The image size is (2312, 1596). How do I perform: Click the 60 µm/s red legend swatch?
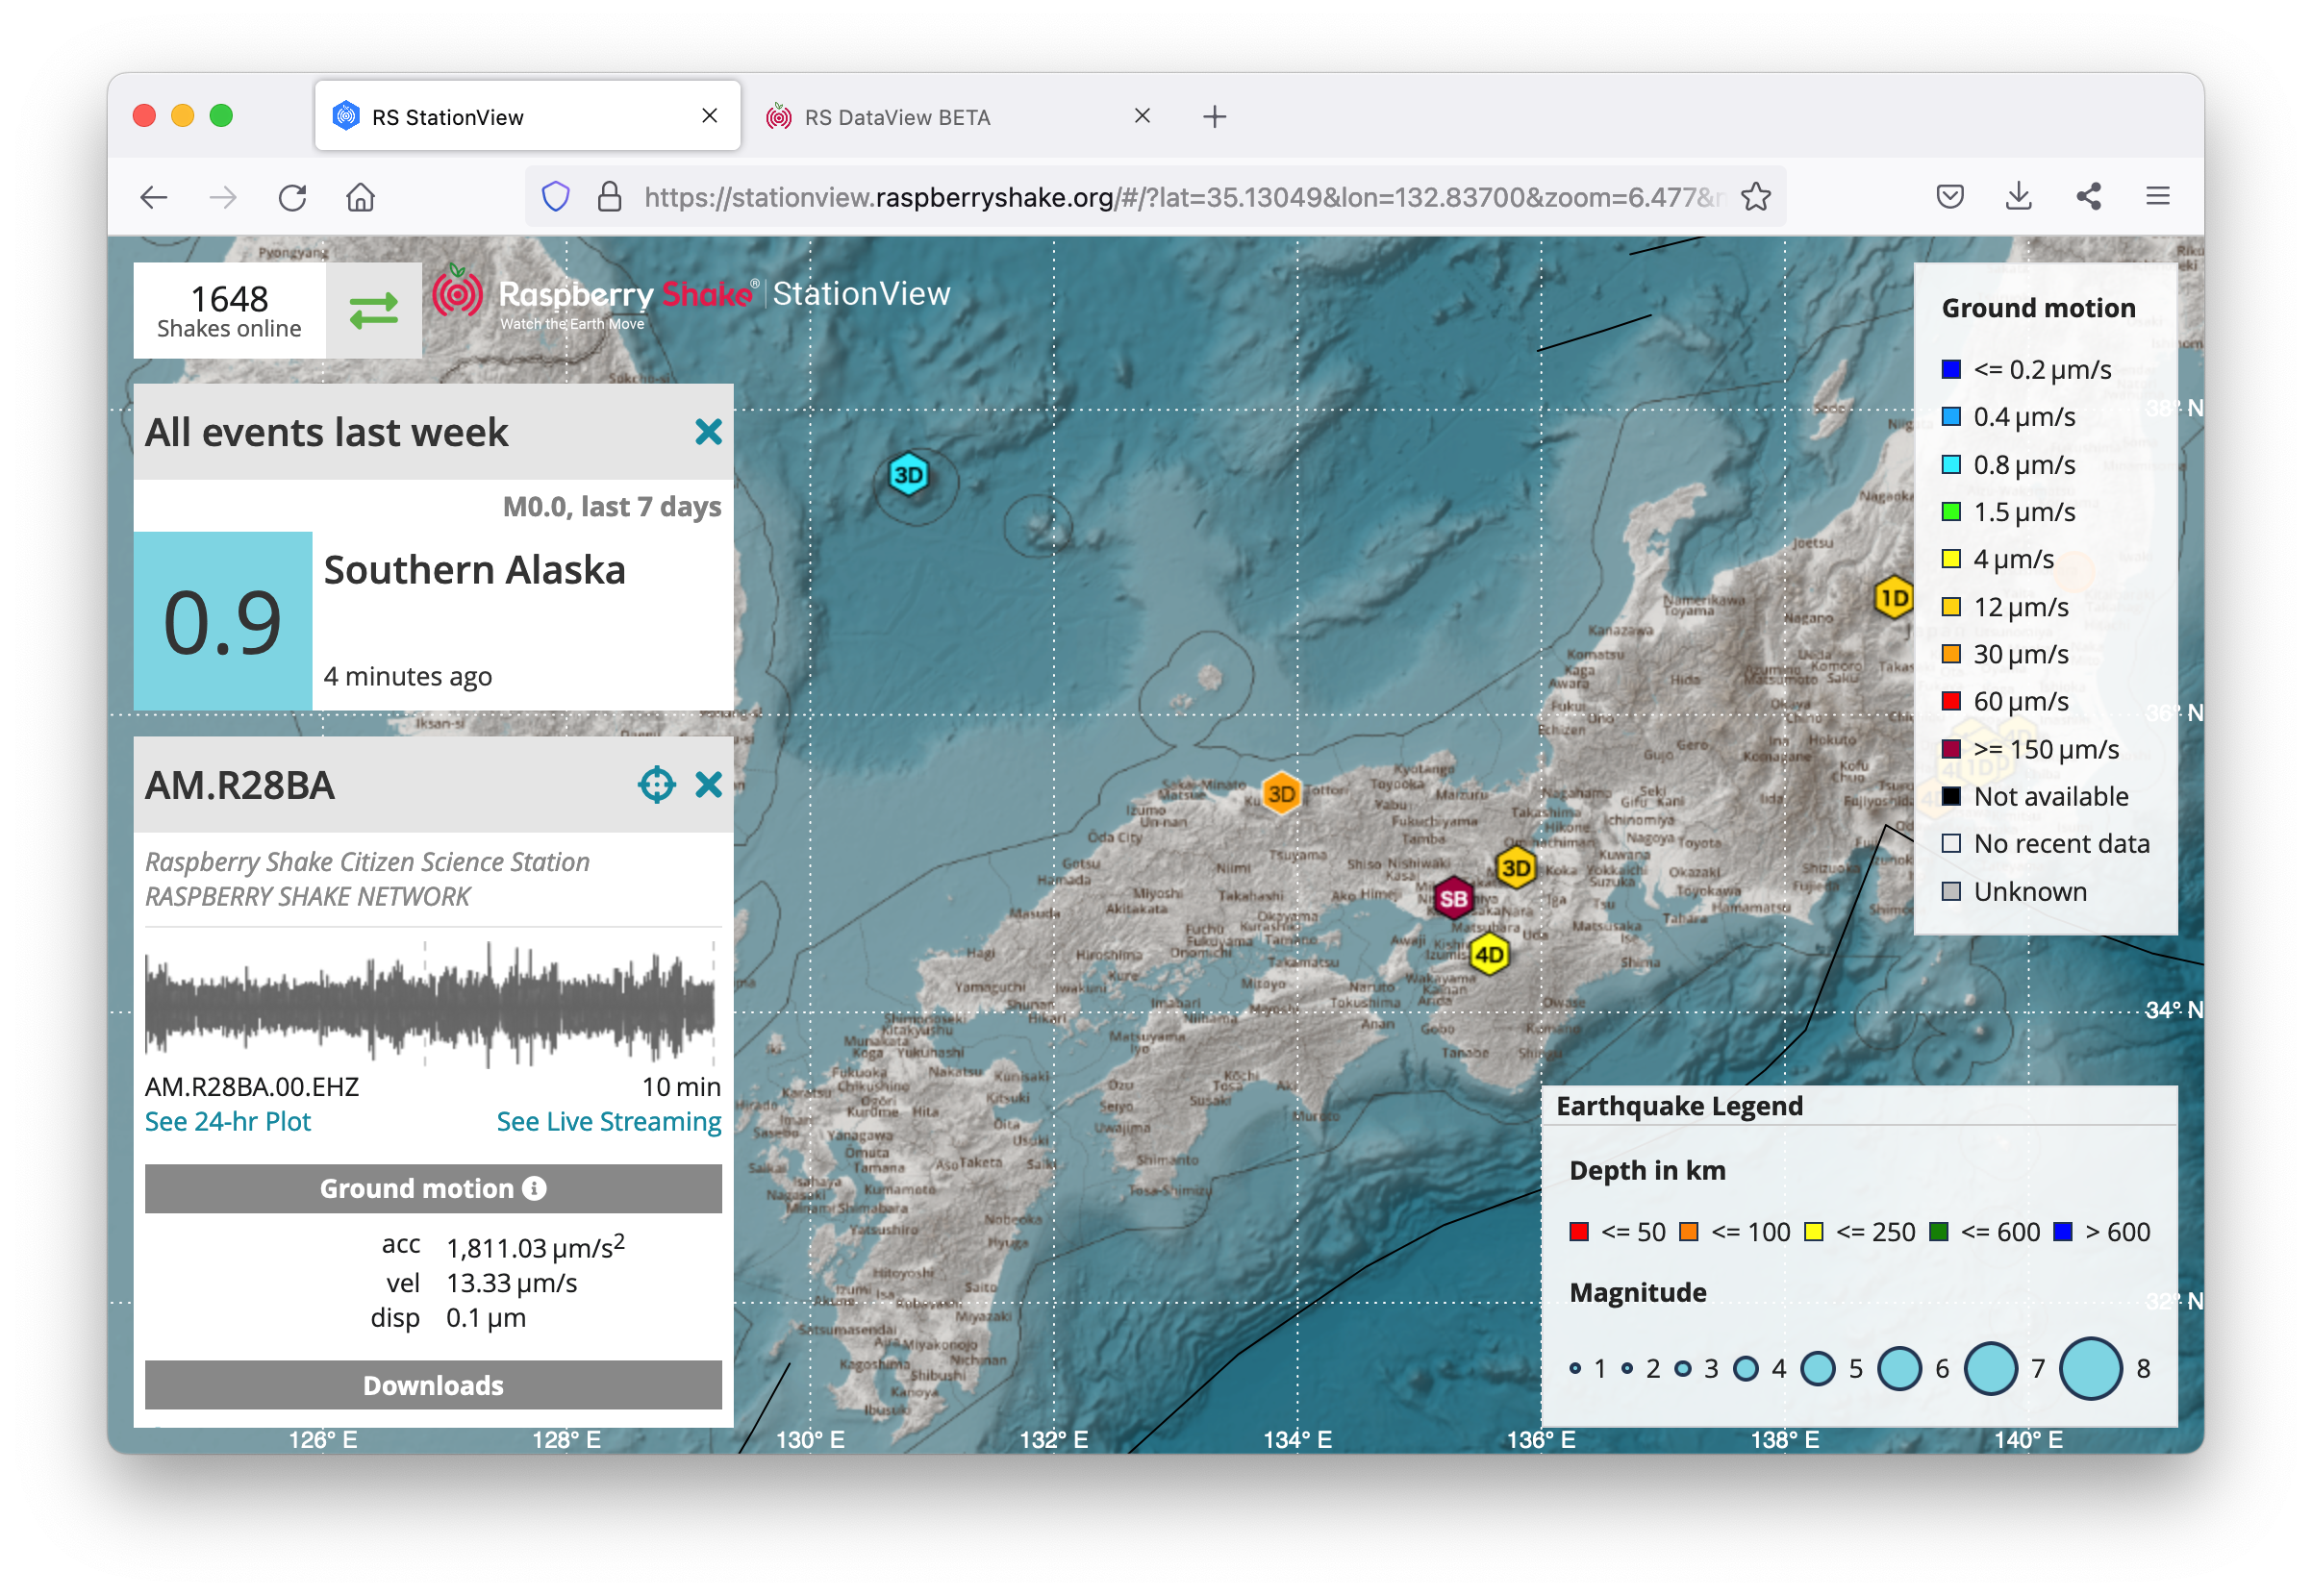(1950, 701)
